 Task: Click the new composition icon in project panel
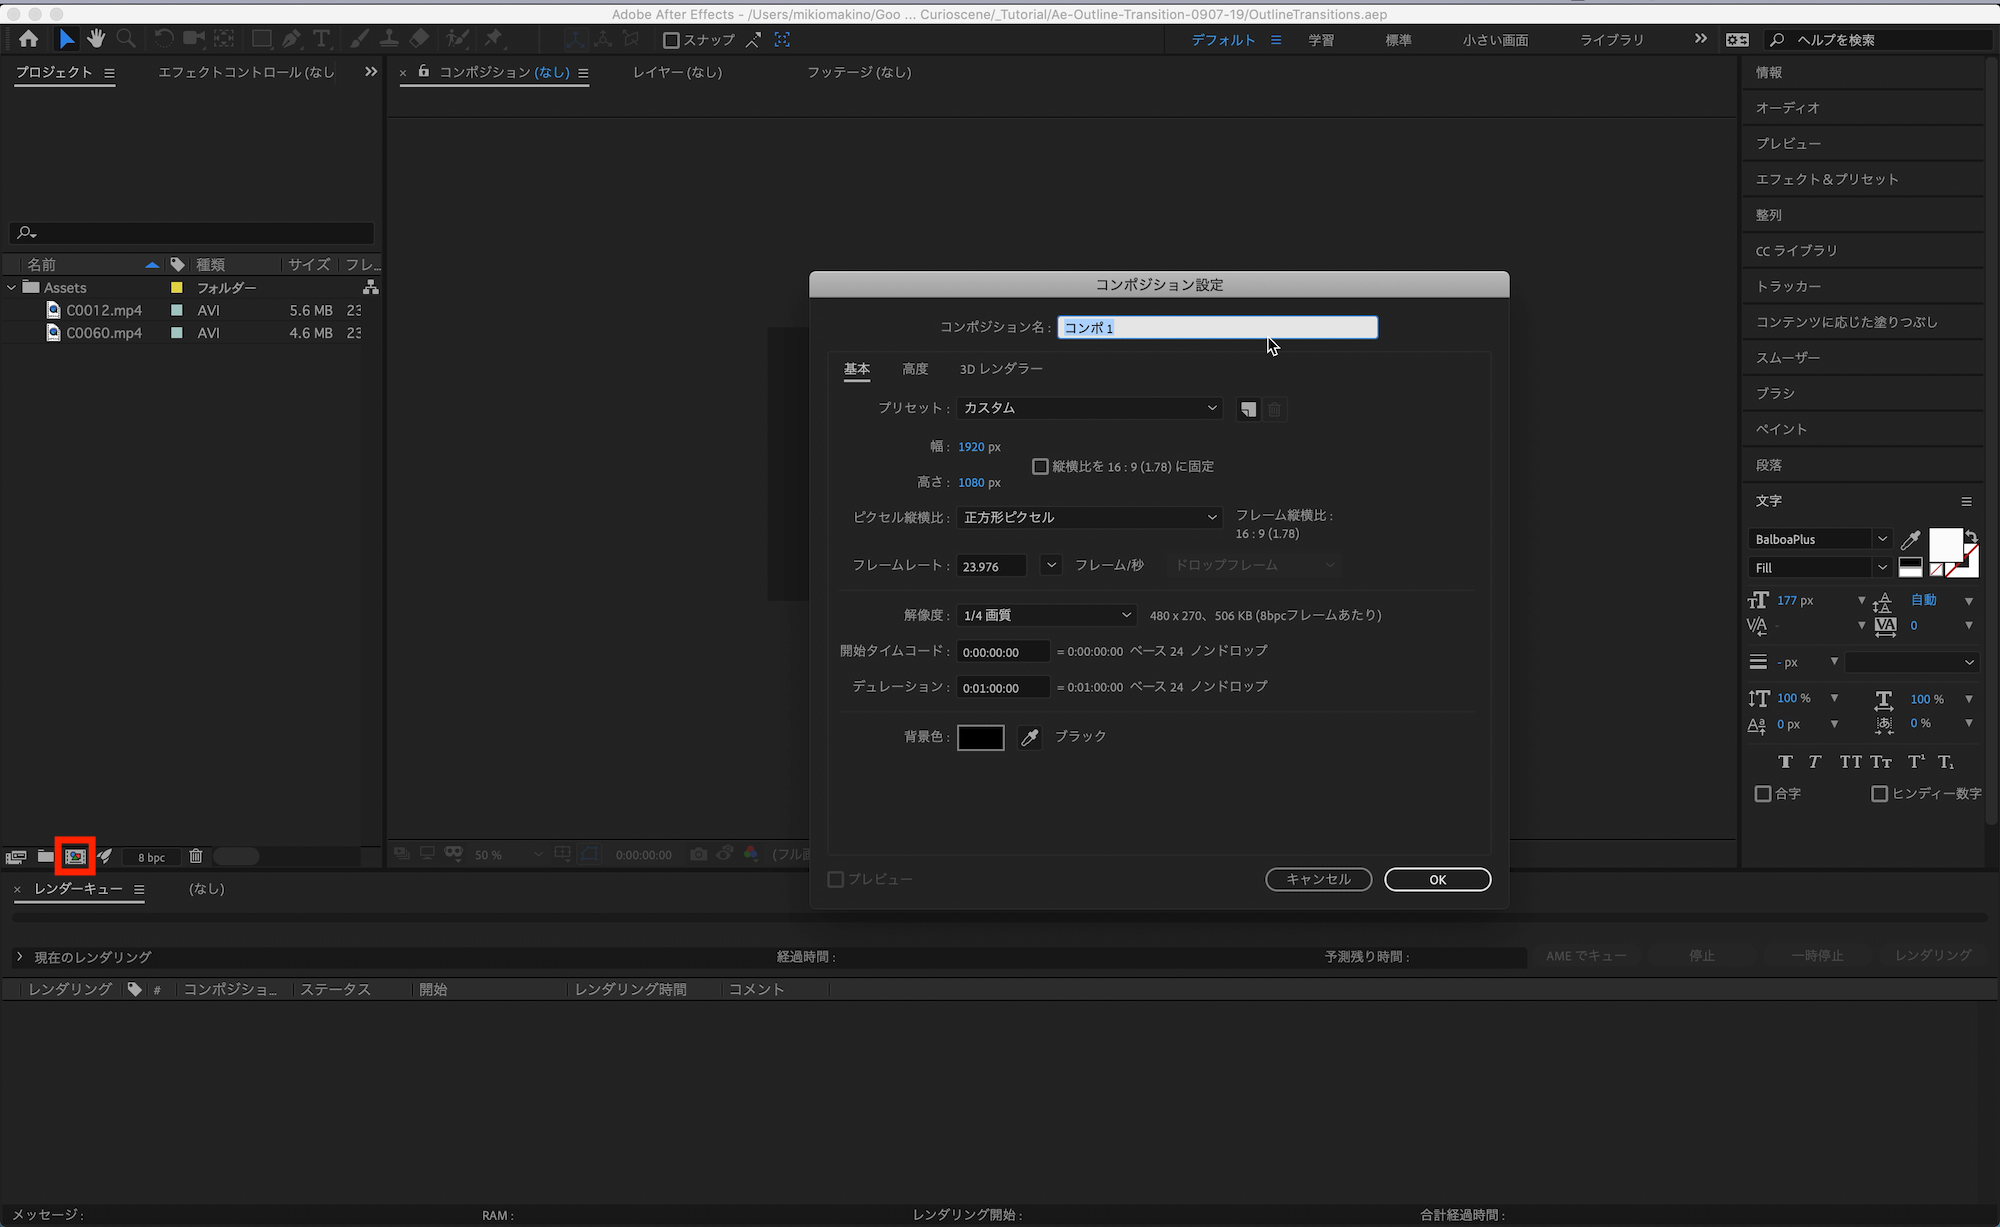(74, 856)
